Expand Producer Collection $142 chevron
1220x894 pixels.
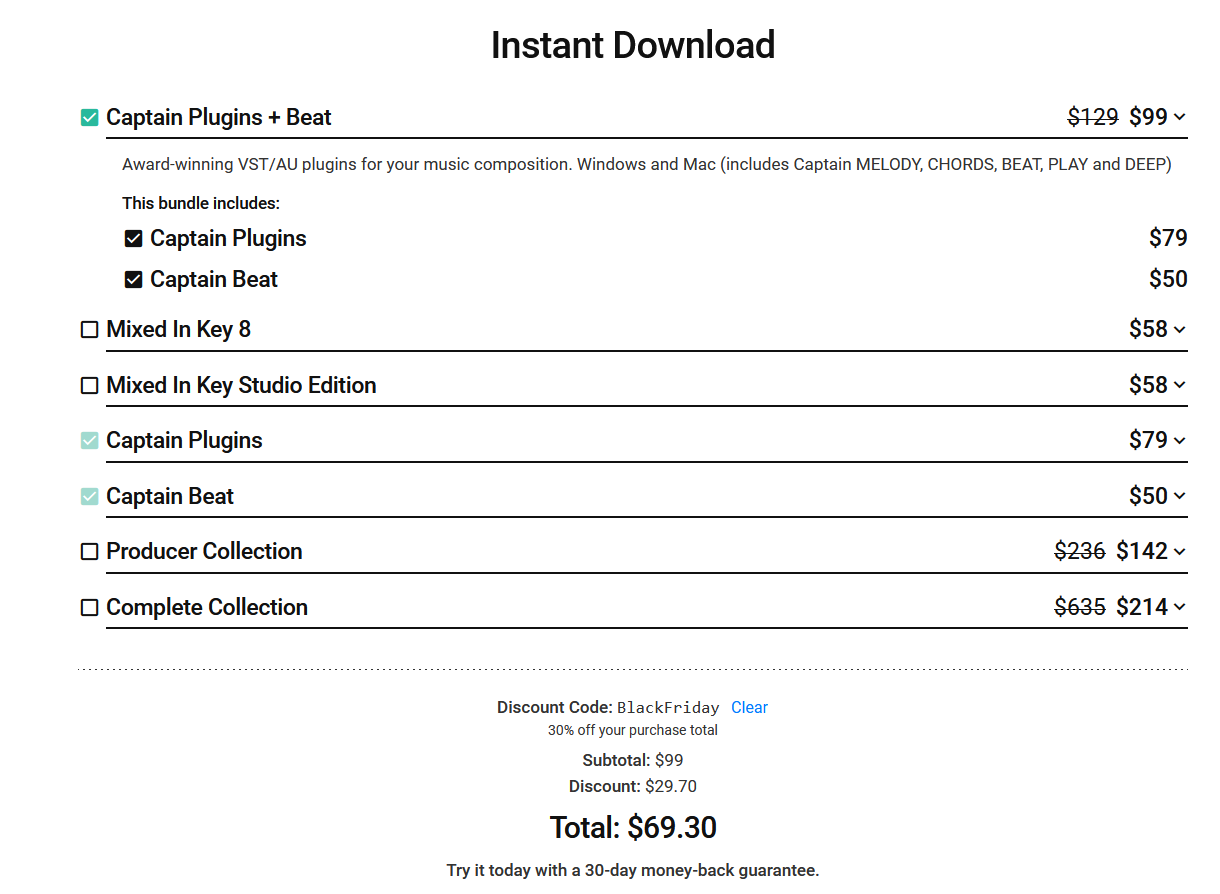point(1180,552)
